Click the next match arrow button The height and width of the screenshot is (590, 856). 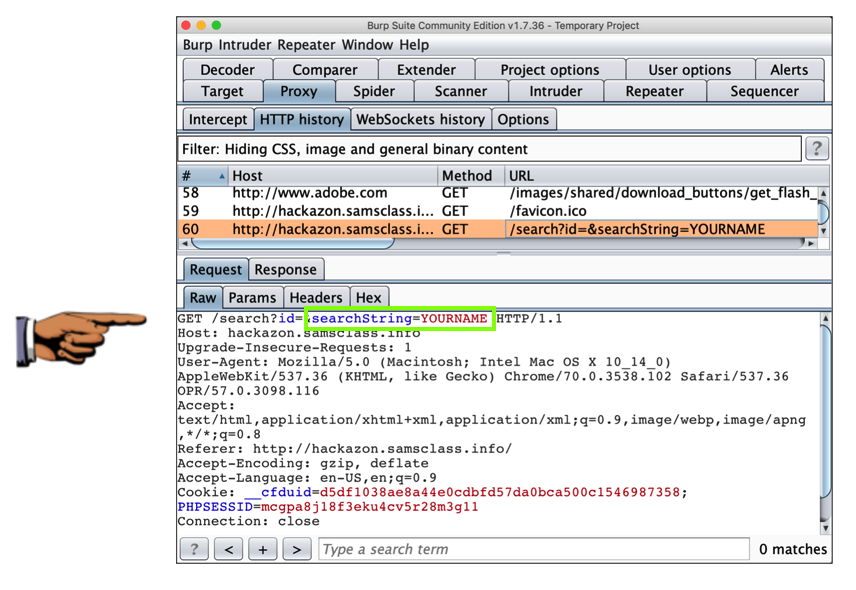296,549
